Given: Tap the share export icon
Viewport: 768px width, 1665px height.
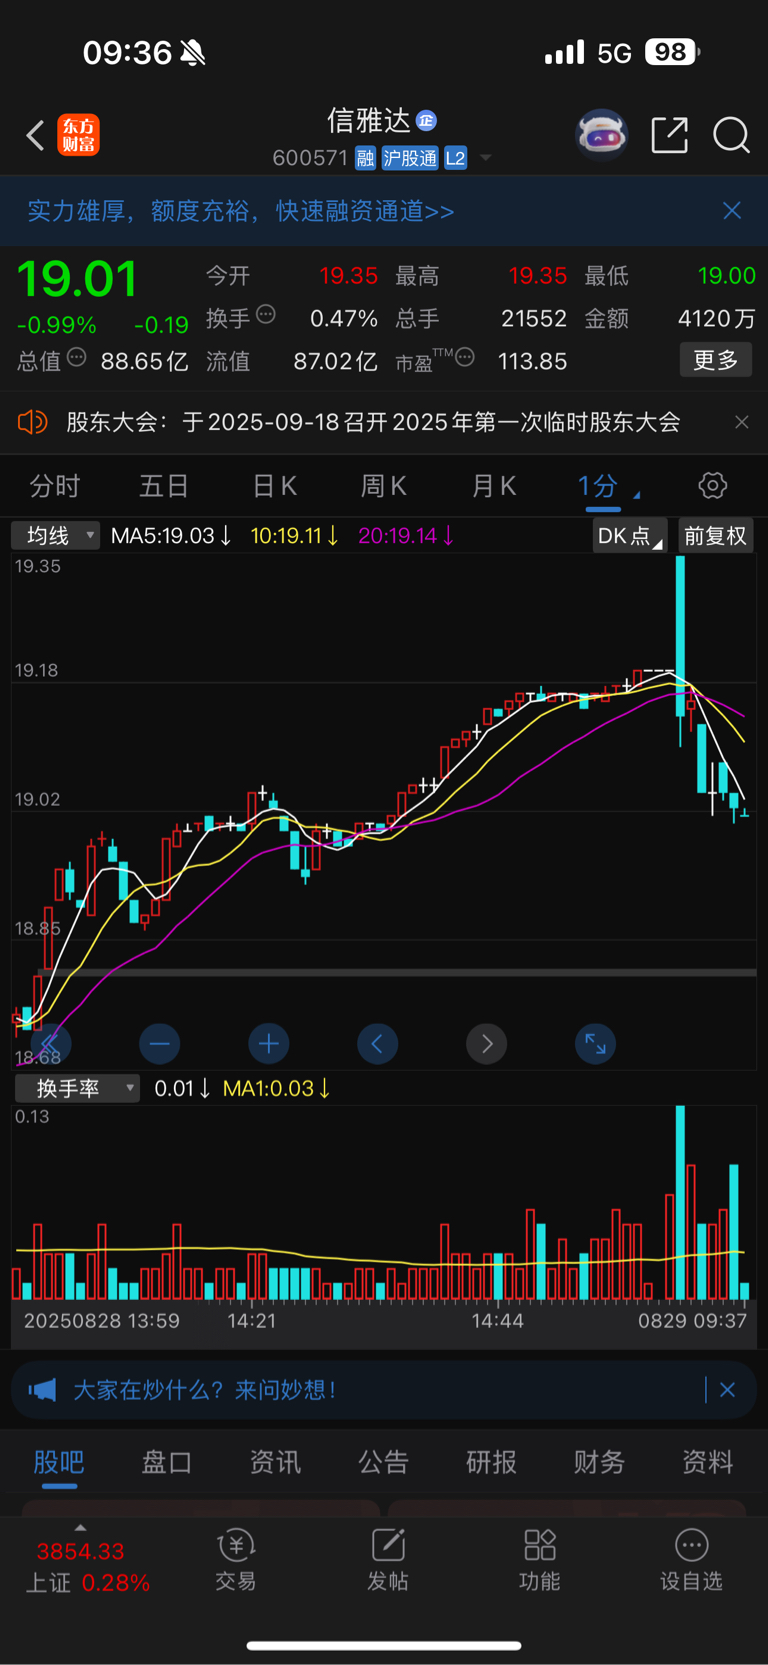Looking at the screenshot, I should (669, 134).
